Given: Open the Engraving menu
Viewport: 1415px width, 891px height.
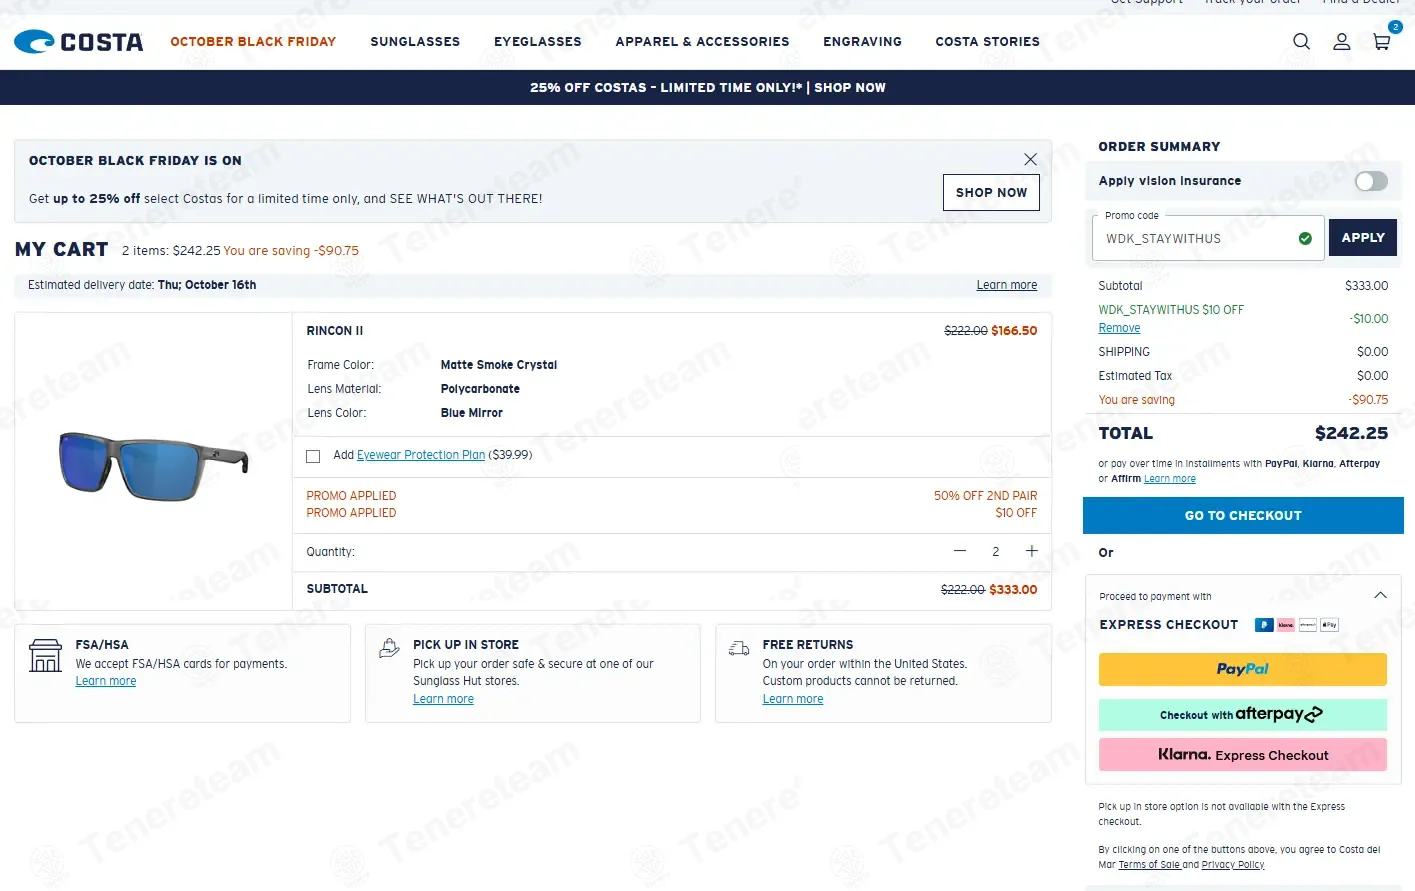Looking at the screenshot, I should 862,42.
